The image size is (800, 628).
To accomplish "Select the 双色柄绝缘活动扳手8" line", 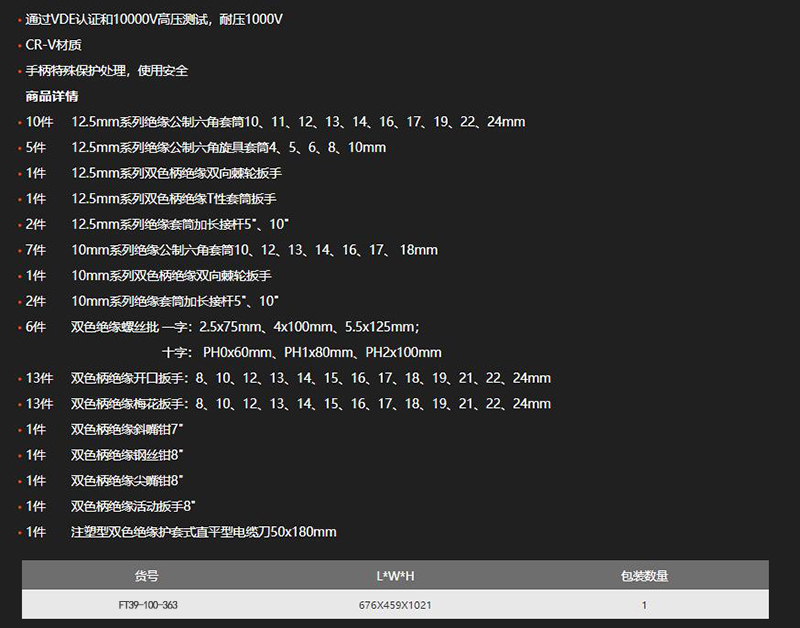I will coord(132,506).
